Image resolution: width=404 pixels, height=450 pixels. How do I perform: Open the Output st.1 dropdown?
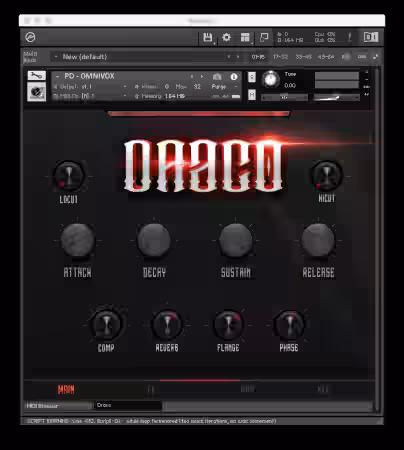coord(90,87)
